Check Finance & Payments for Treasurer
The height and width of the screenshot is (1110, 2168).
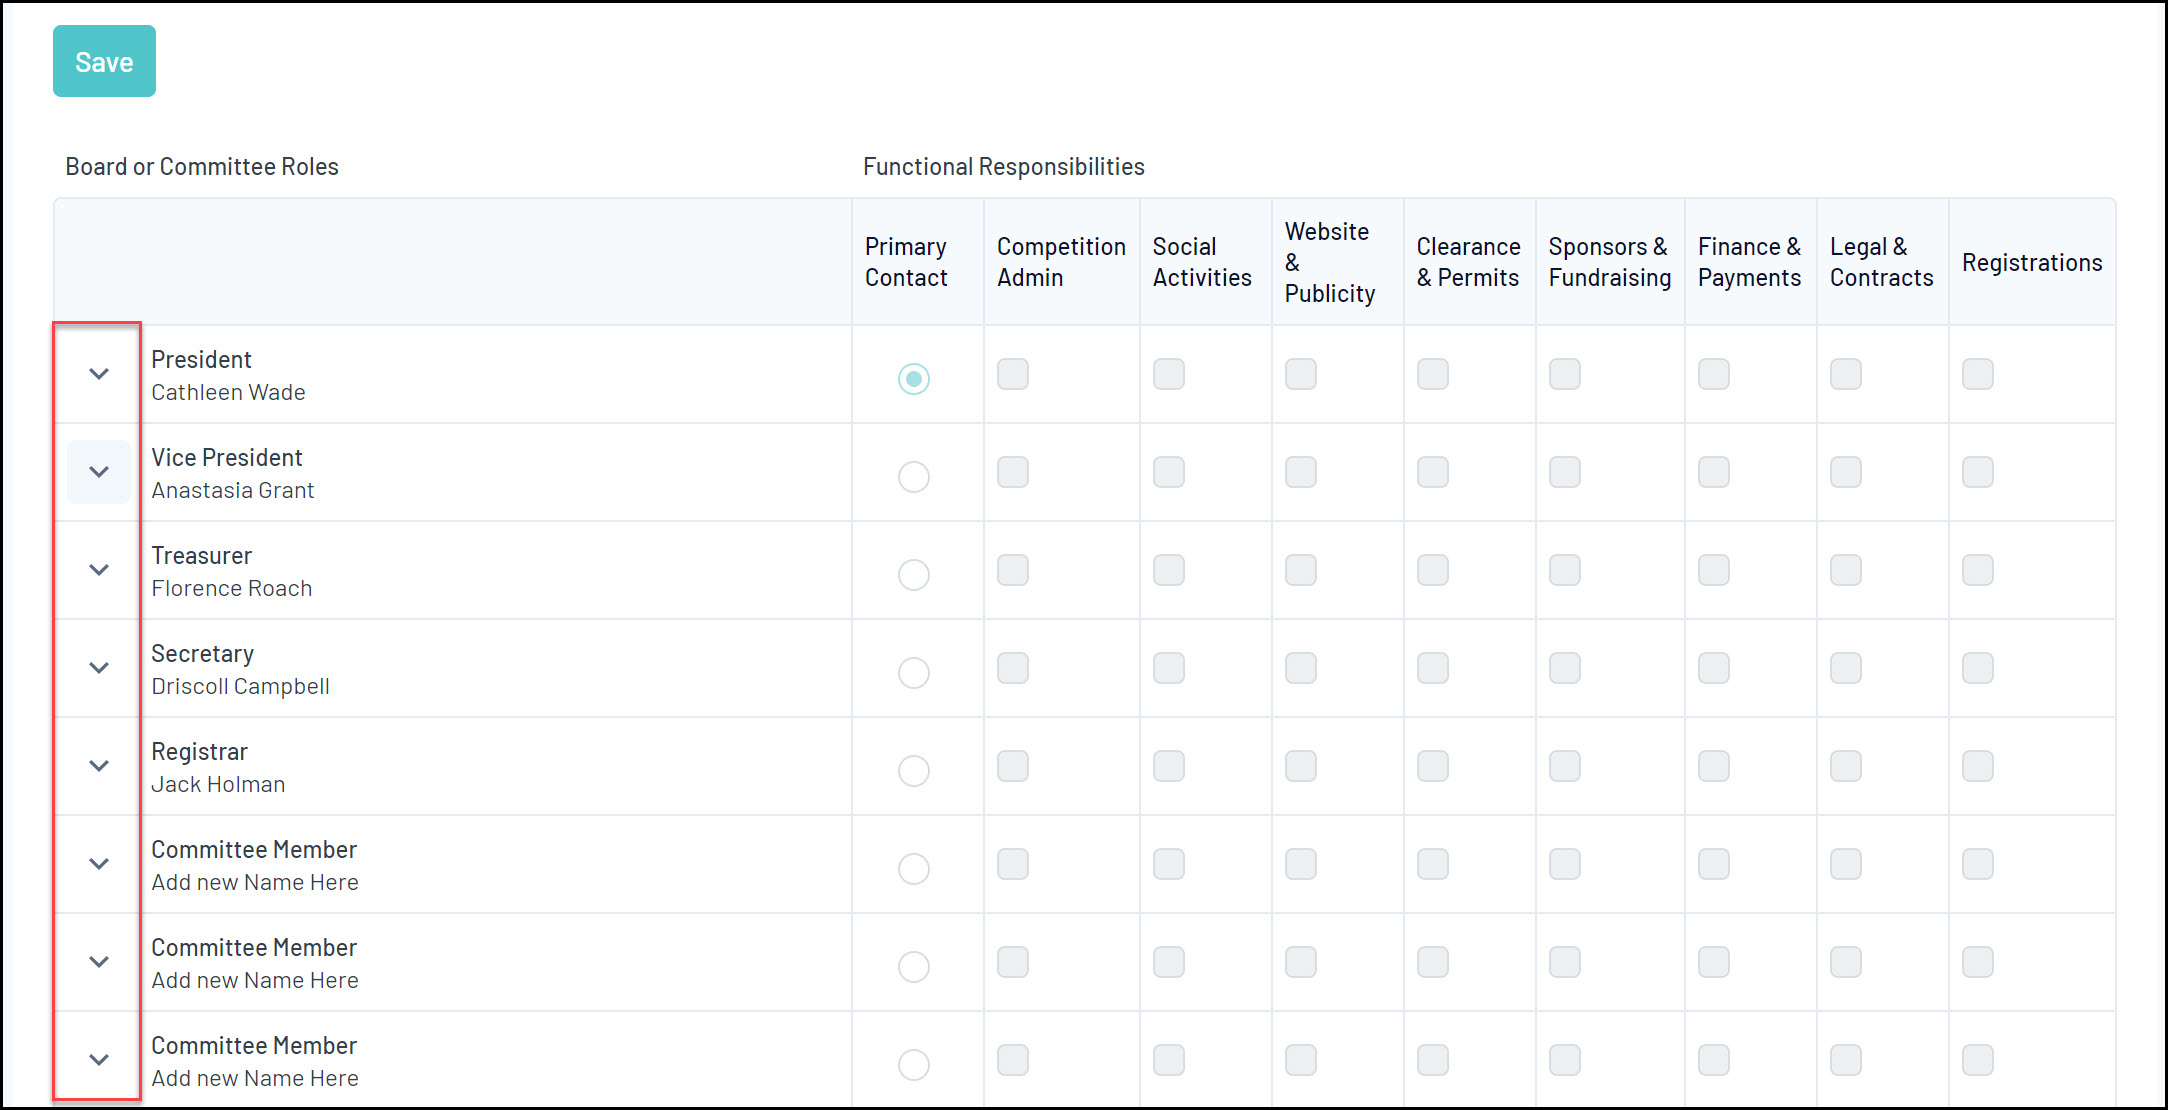1713,571
